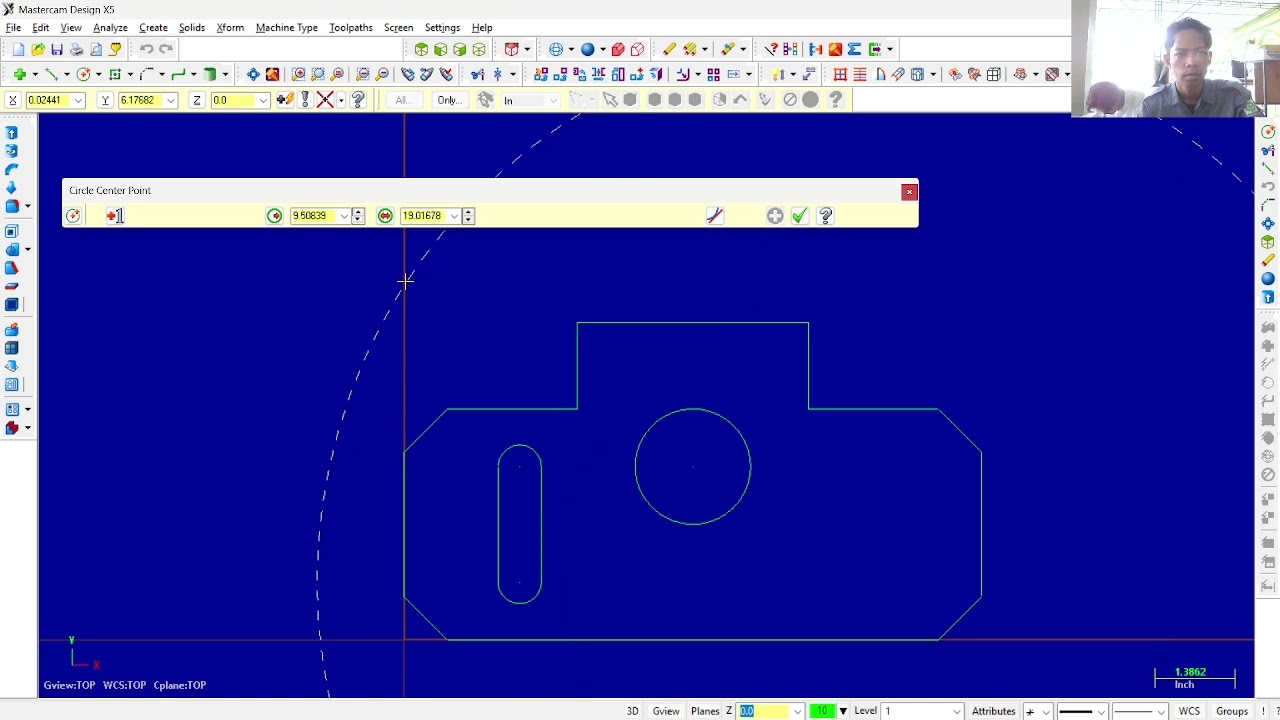The image size is (1280, 720).
Task: Click the Xform Mirror icon
Action: [x=599, y=74]
